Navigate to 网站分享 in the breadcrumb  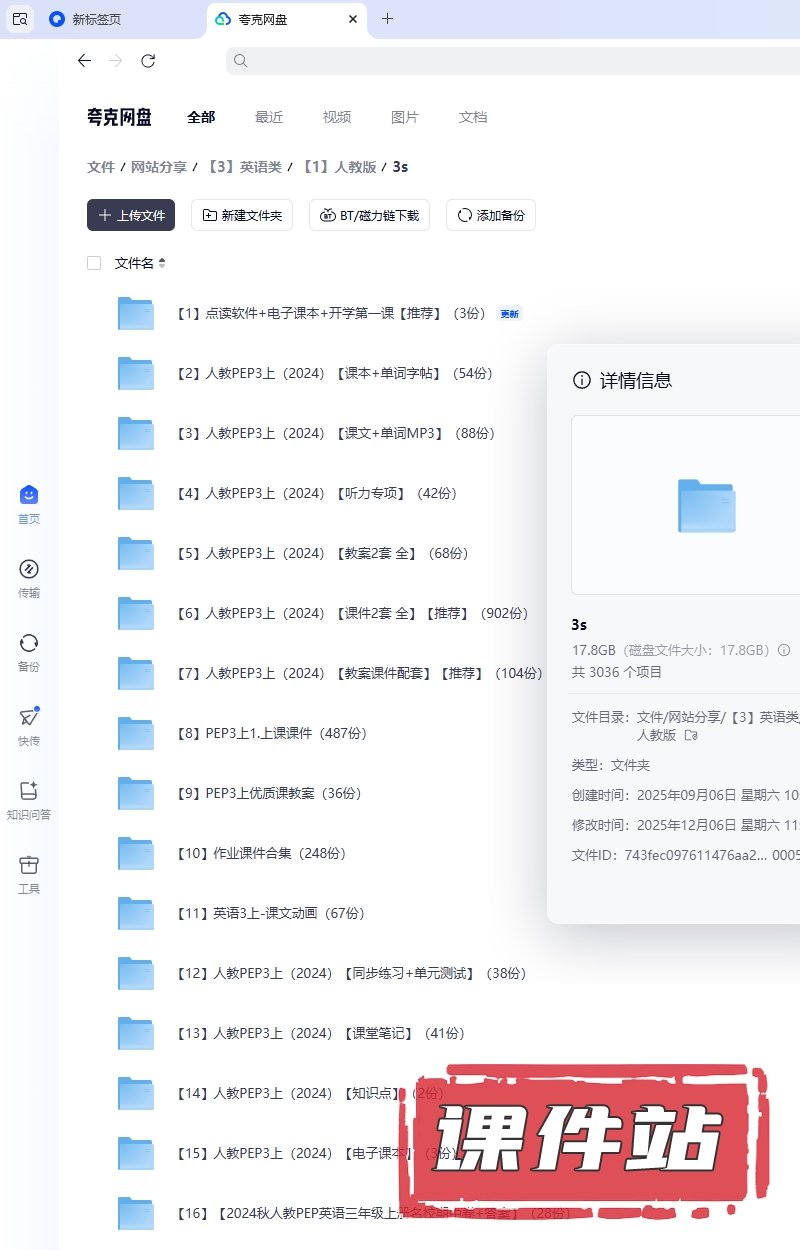[x=159, y=167]
